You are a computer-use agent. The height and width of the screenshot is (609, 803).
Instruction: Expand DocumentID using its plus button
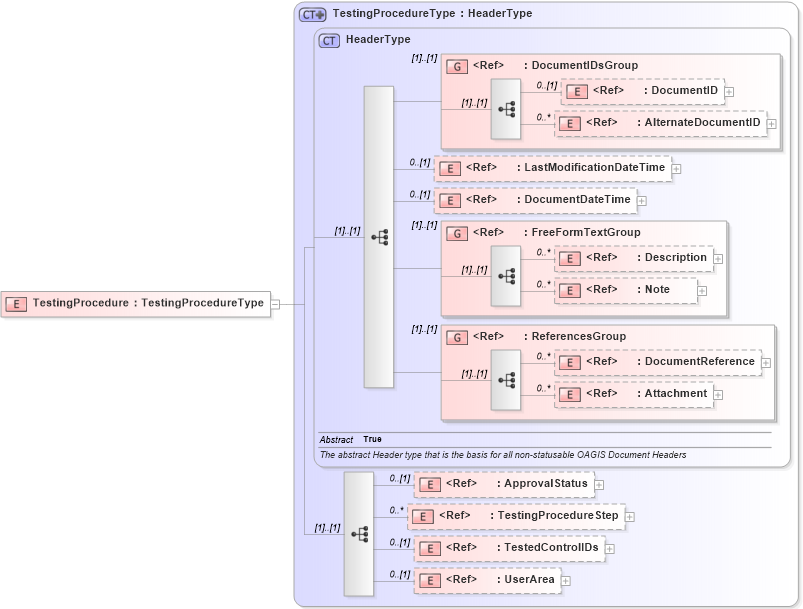tap(730, 93)
